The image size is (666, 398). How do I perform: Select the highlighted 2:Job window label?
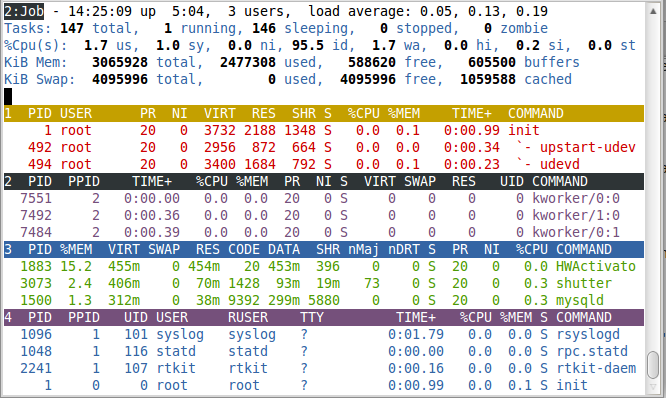(24, 11)
